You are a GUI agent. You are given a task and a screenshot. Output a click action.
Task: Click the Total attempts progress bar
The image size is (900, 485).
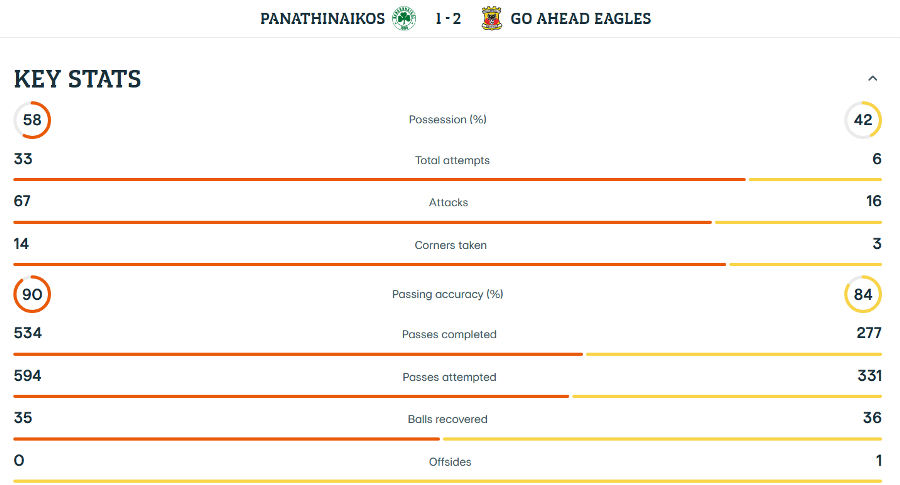point(447,180)
